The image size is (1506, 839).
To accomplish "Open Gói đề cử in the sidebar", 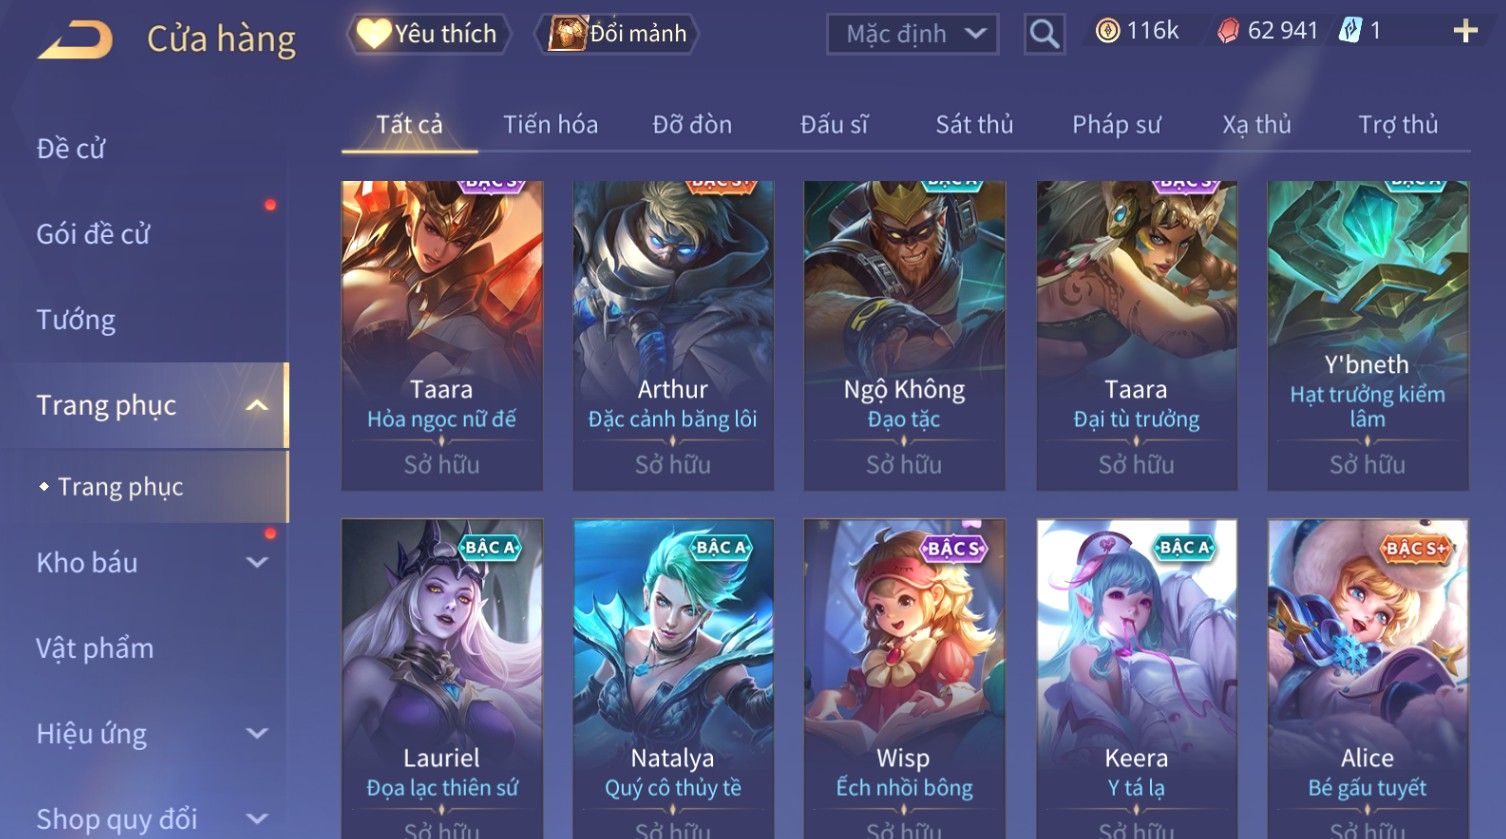I will pyautogui.click(x=93, y=234).
